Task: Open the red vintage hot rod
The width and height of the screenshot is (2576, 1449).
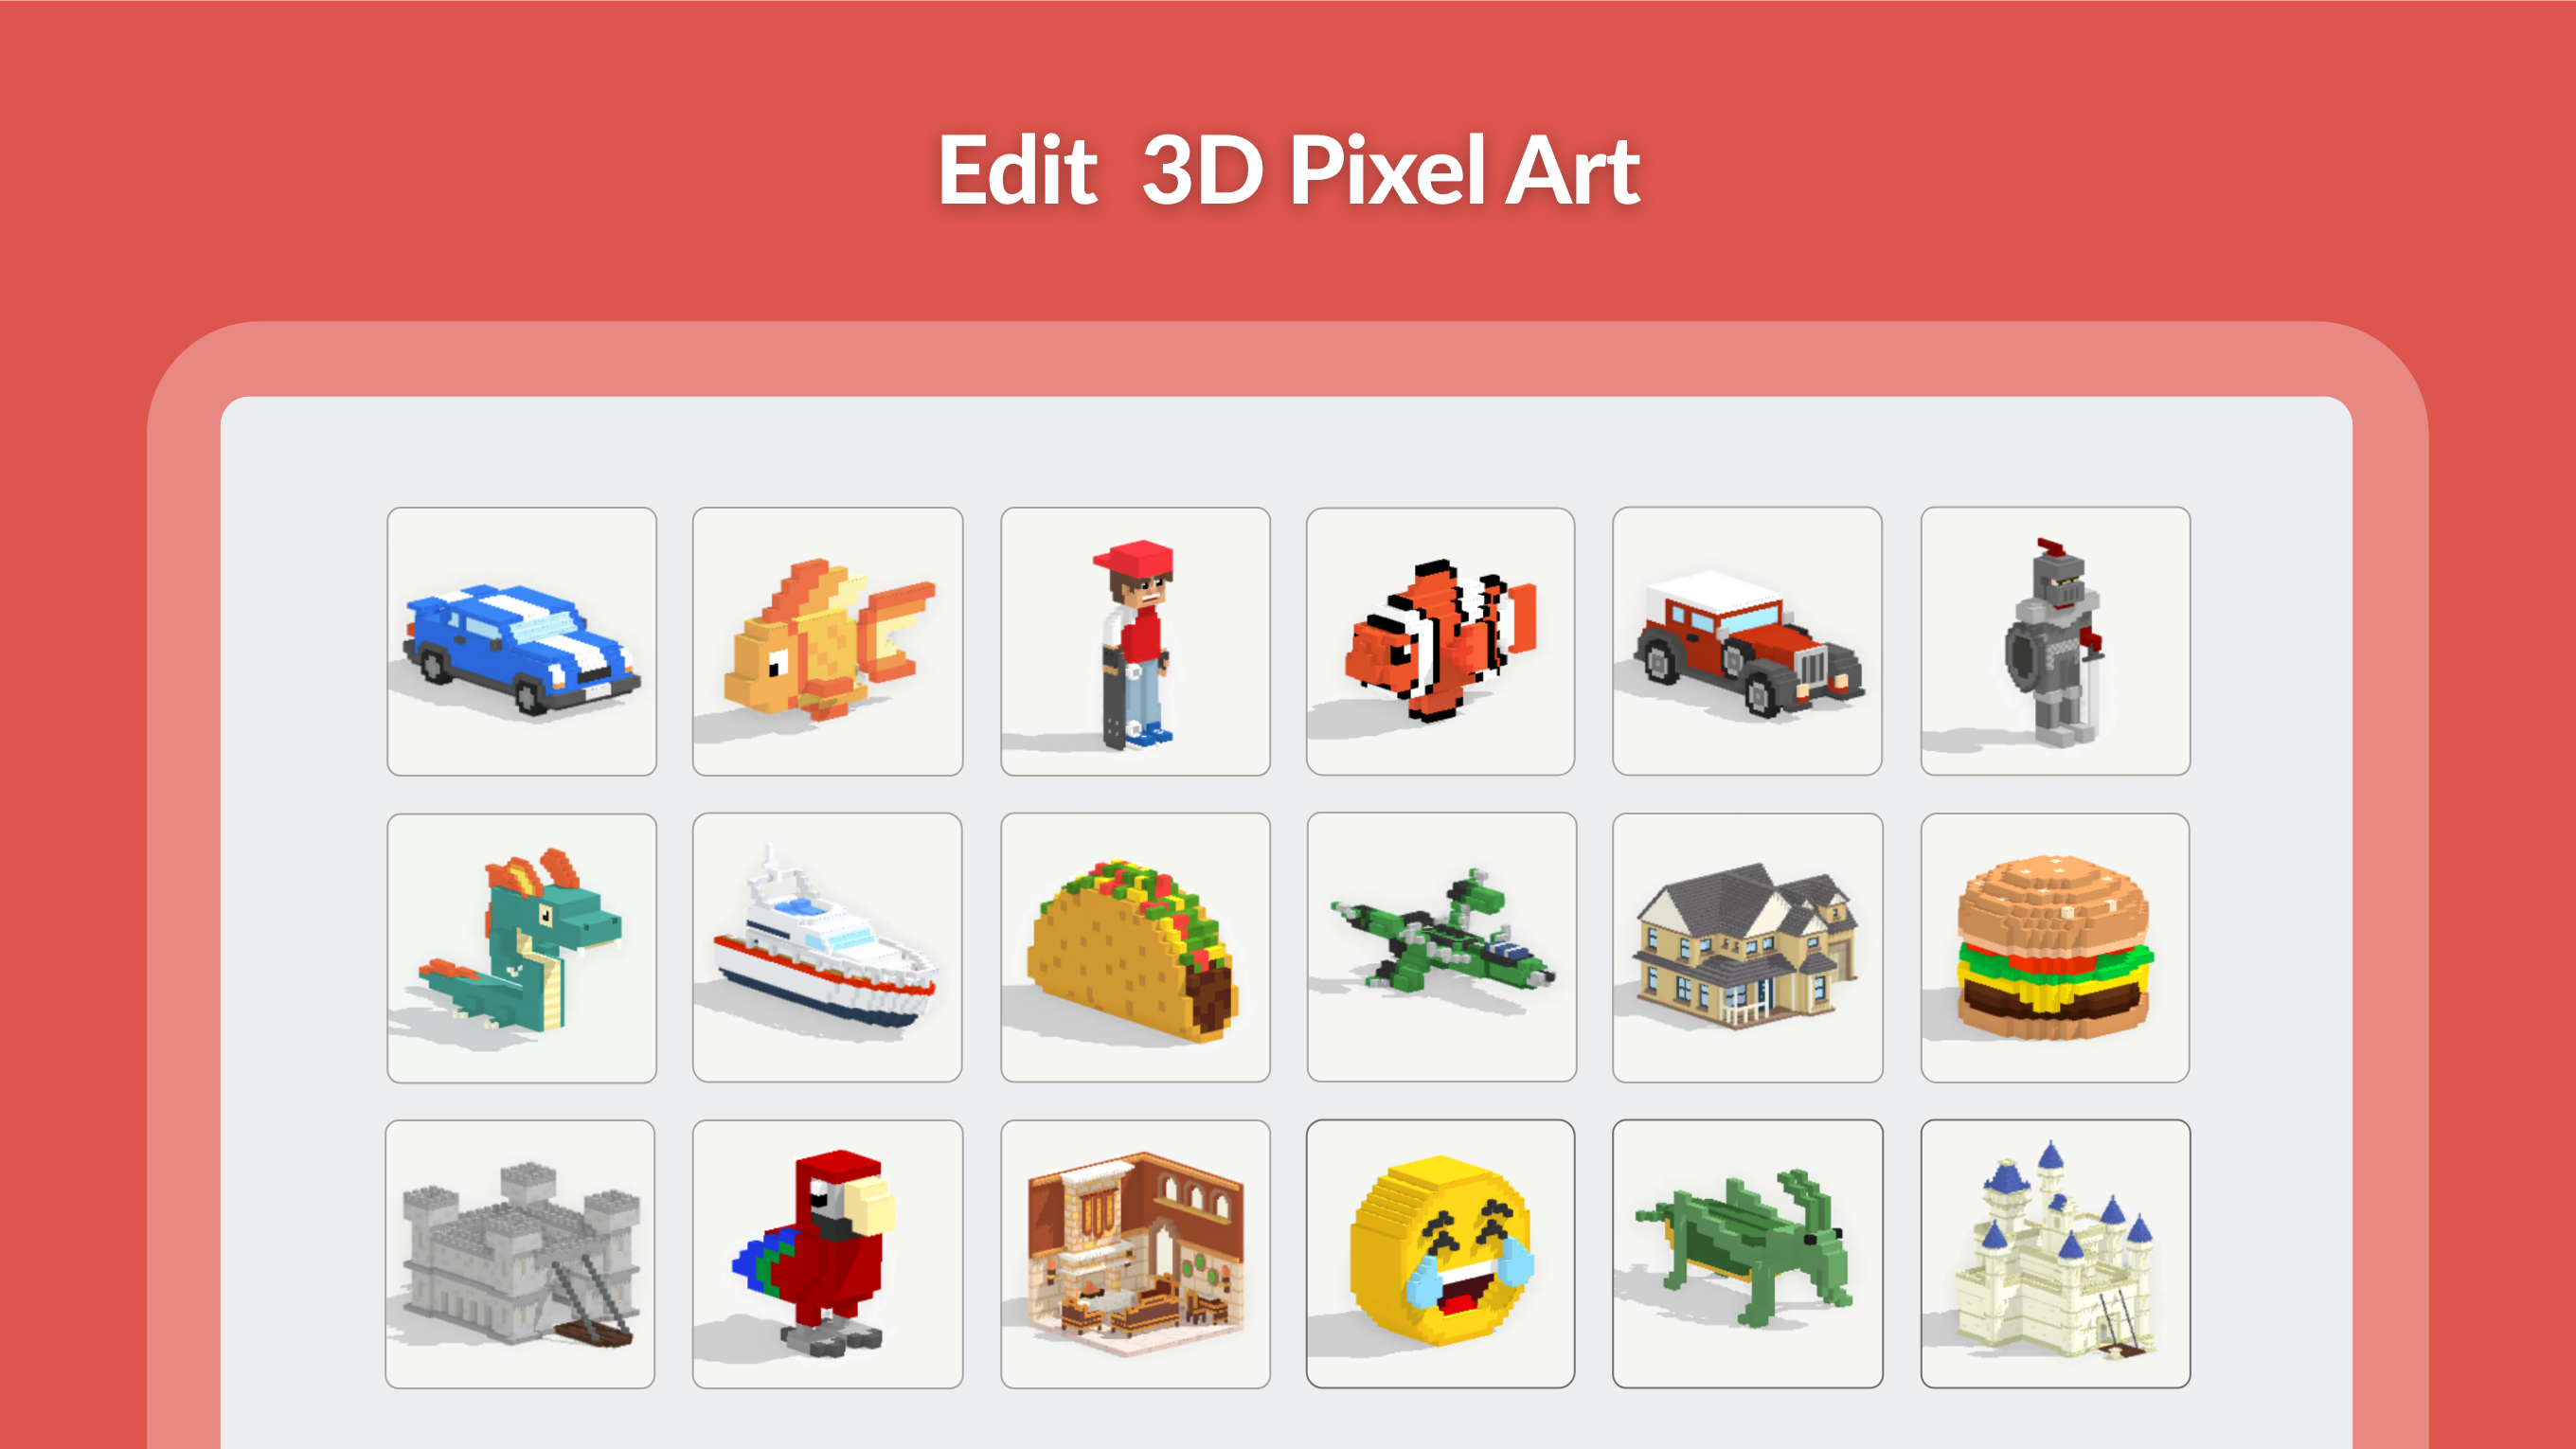Action: pyautogui.click(x=1747, y=641)
